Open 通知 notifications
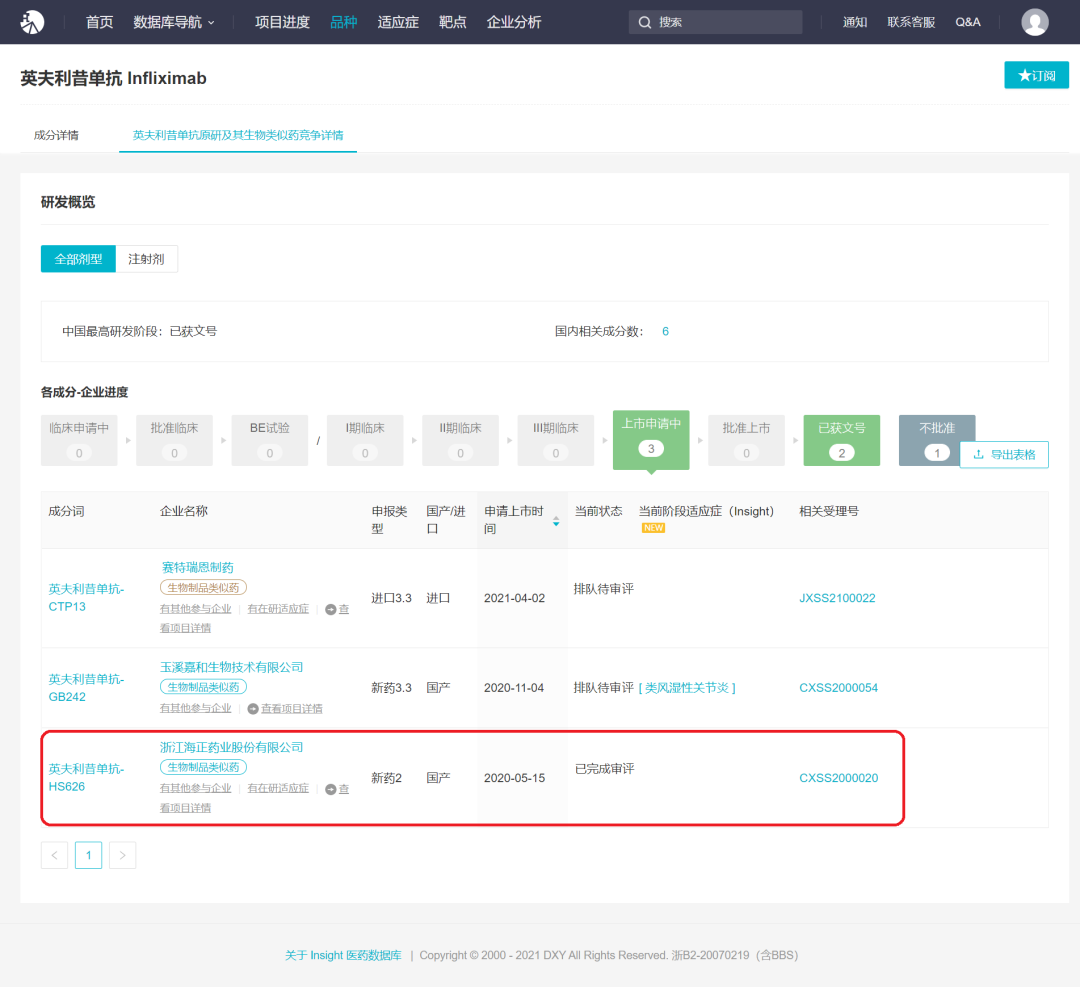The width and height of the screenshot is (1080, 987). [855, 22]
